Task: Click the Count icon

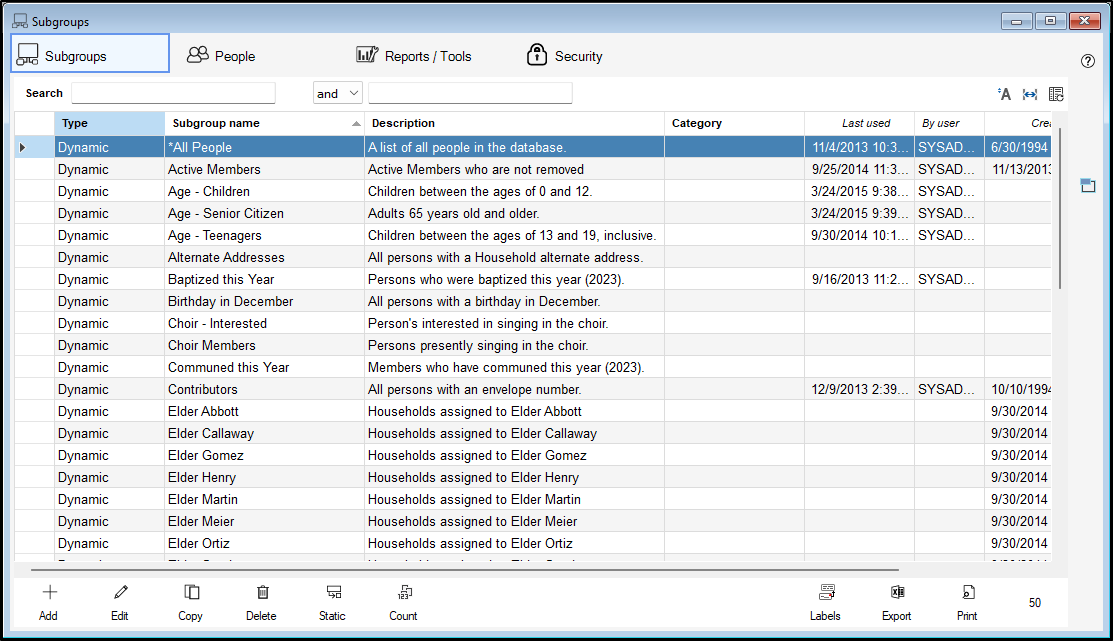Action: coord(404,593)
